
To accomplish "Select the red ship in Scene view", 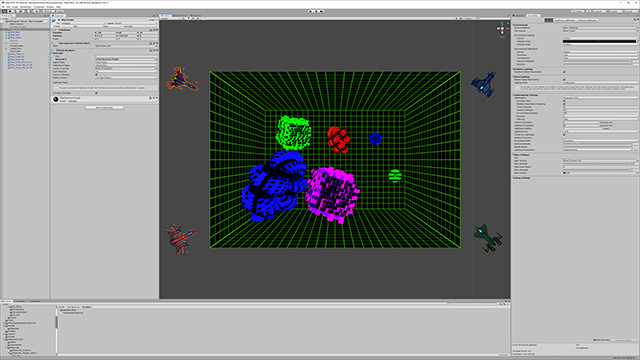I will coord(180,239).
